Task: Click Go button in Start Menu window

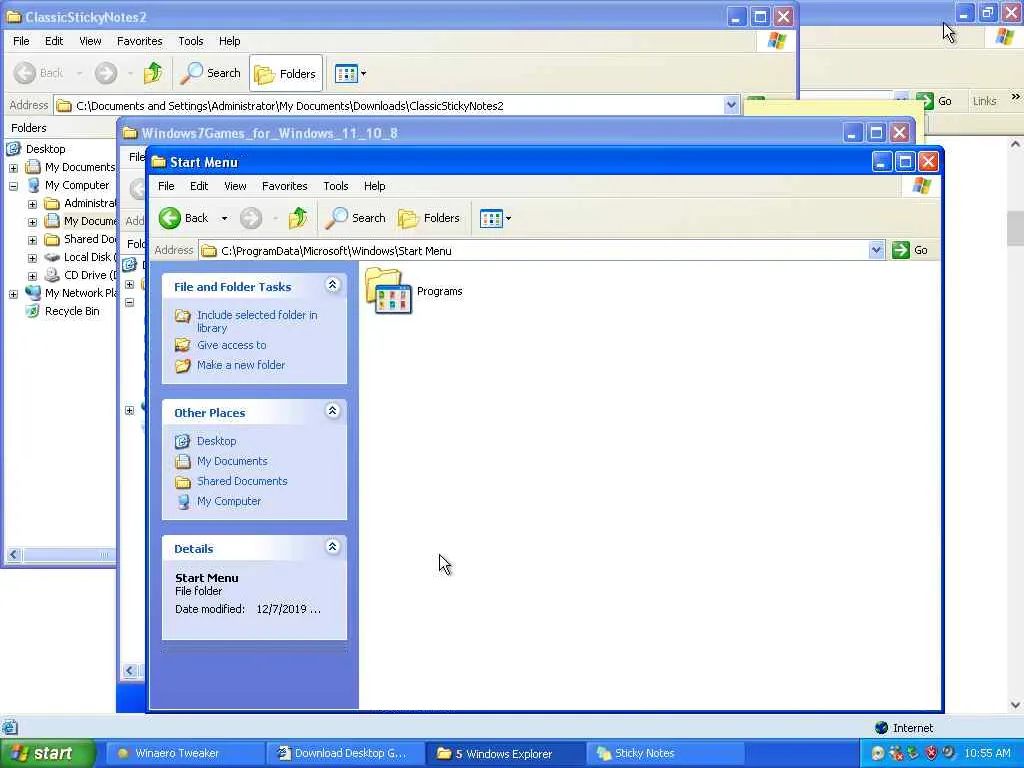Action: coord(910,250)
